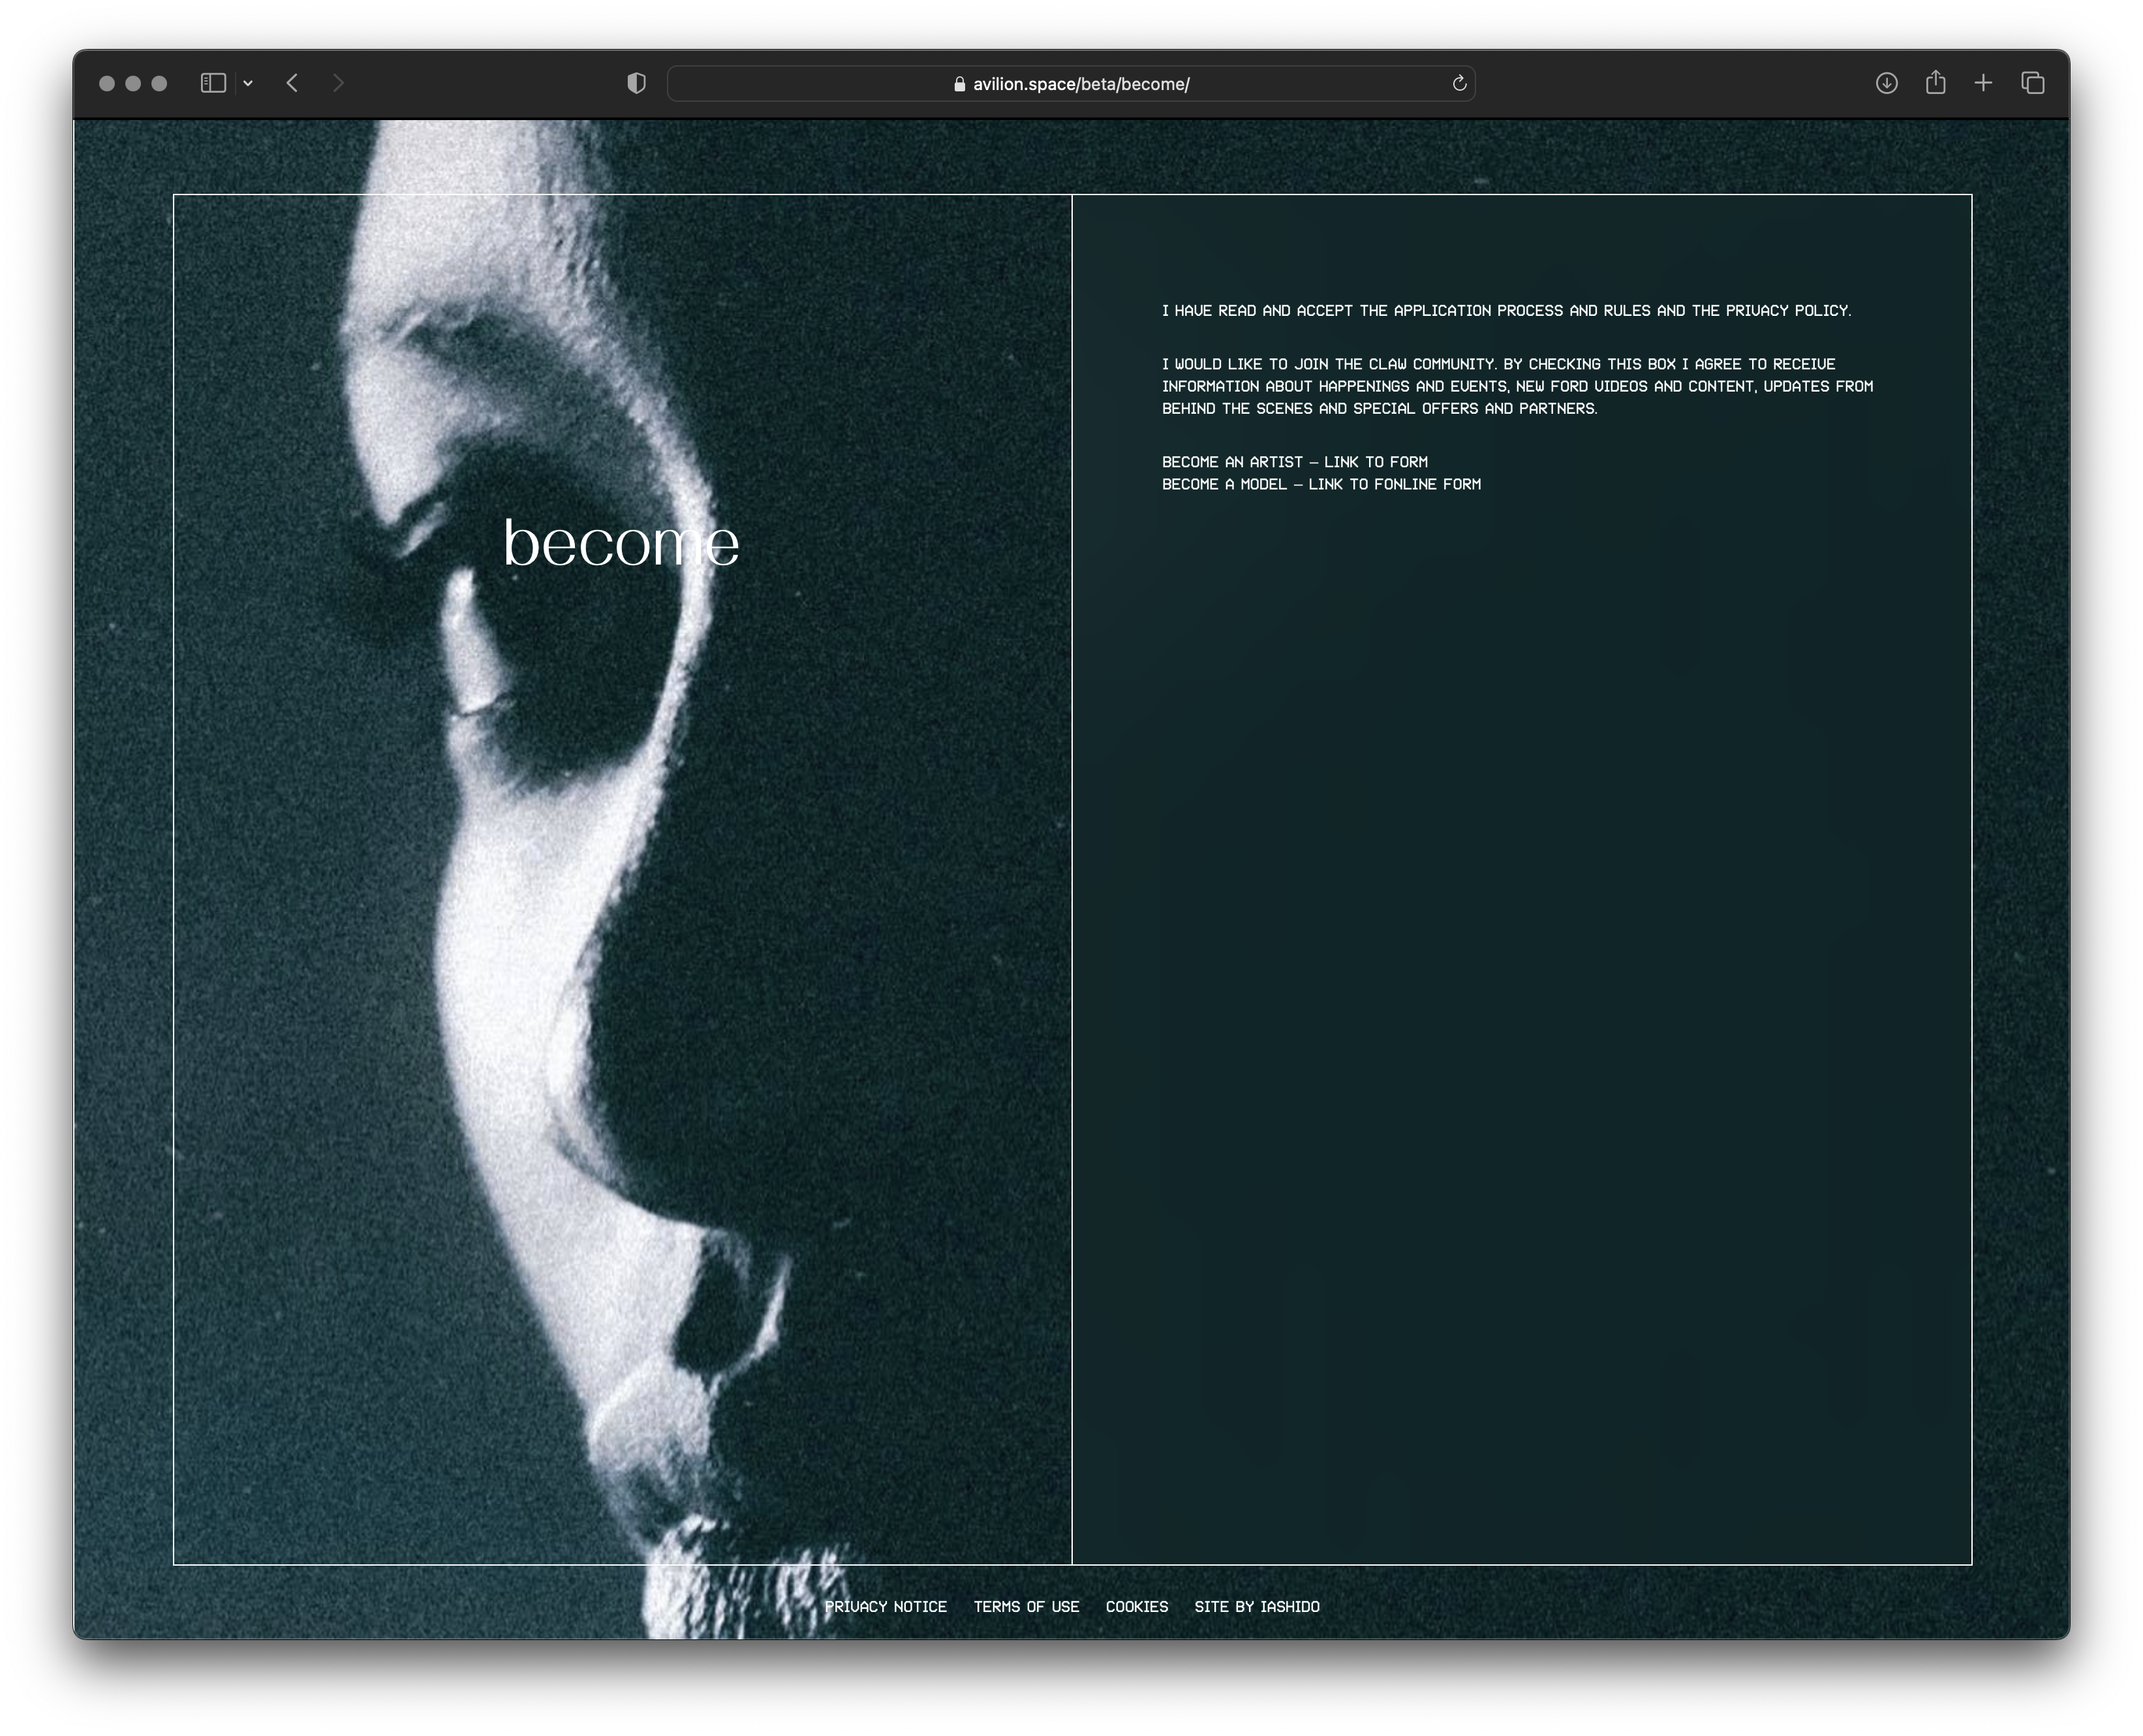Viewport: 2143px width, 1736px height.
Task: Click Become an Artist link to form
Action: click(x=1294, y=462)
